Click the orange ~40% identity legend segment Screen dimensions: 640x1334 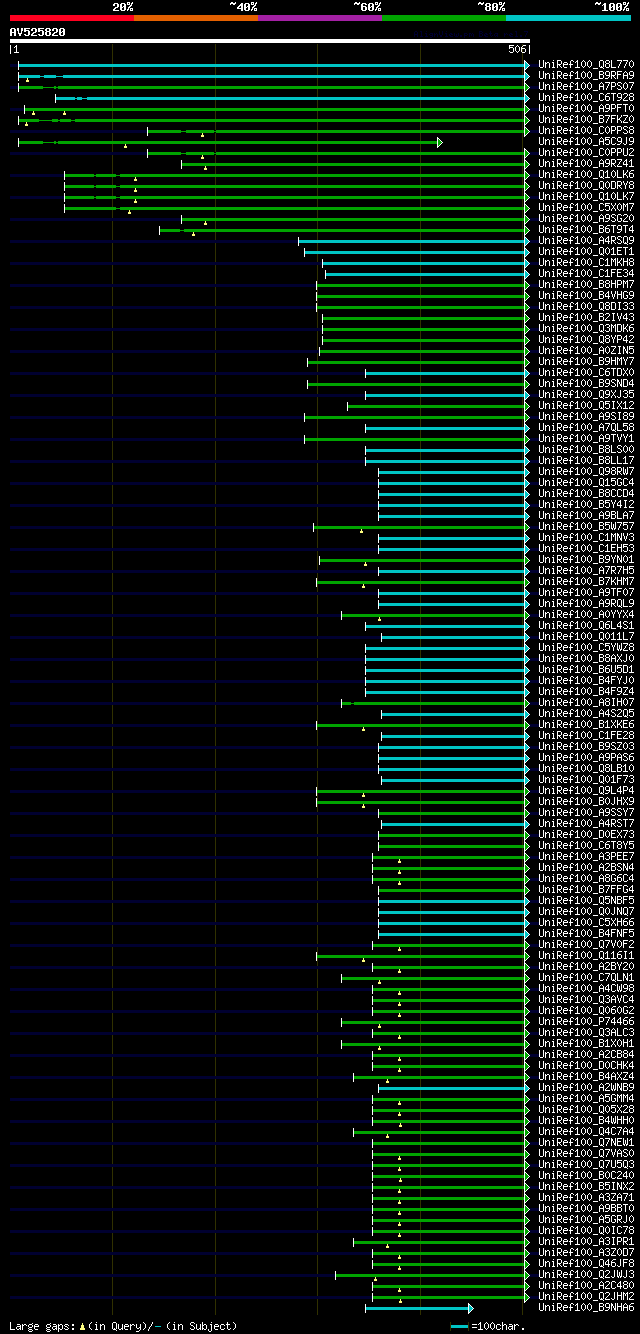(195, 18)
